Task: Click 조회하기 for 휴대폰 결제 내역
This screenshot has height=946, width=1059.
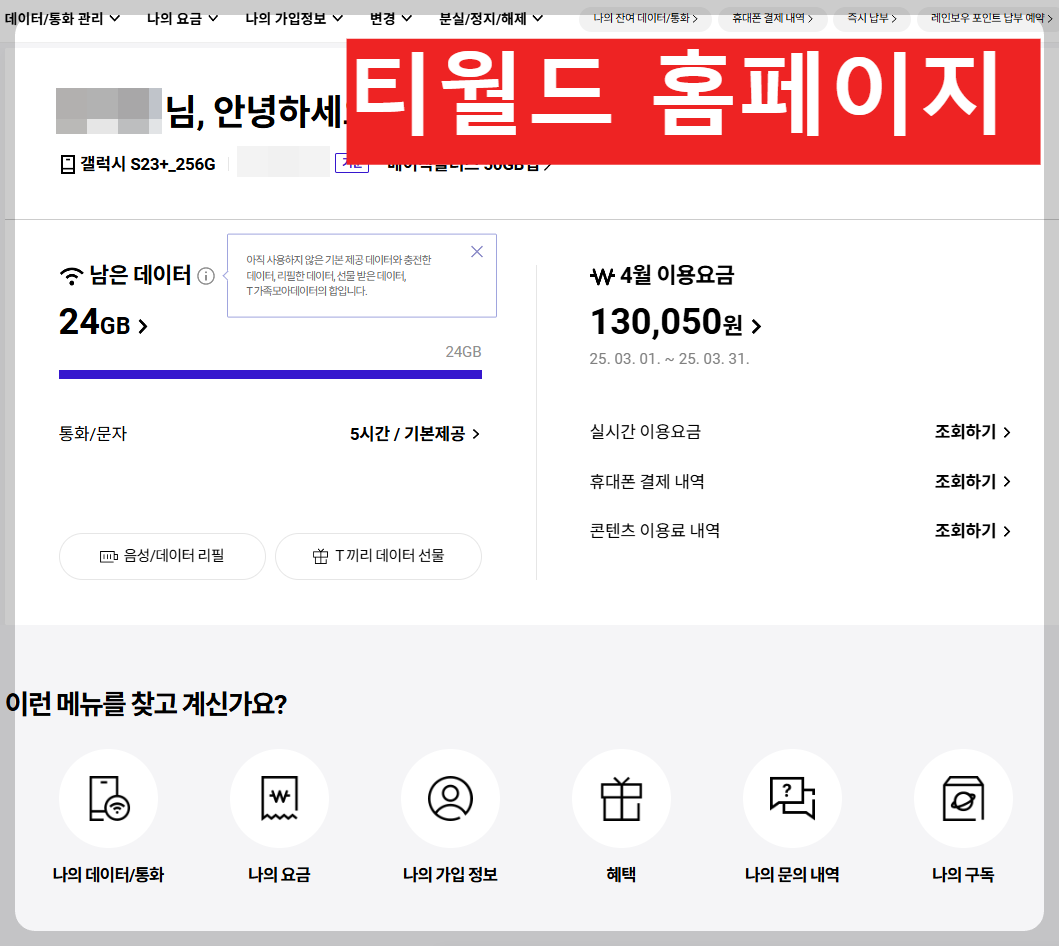Action: tap(973, 481)
